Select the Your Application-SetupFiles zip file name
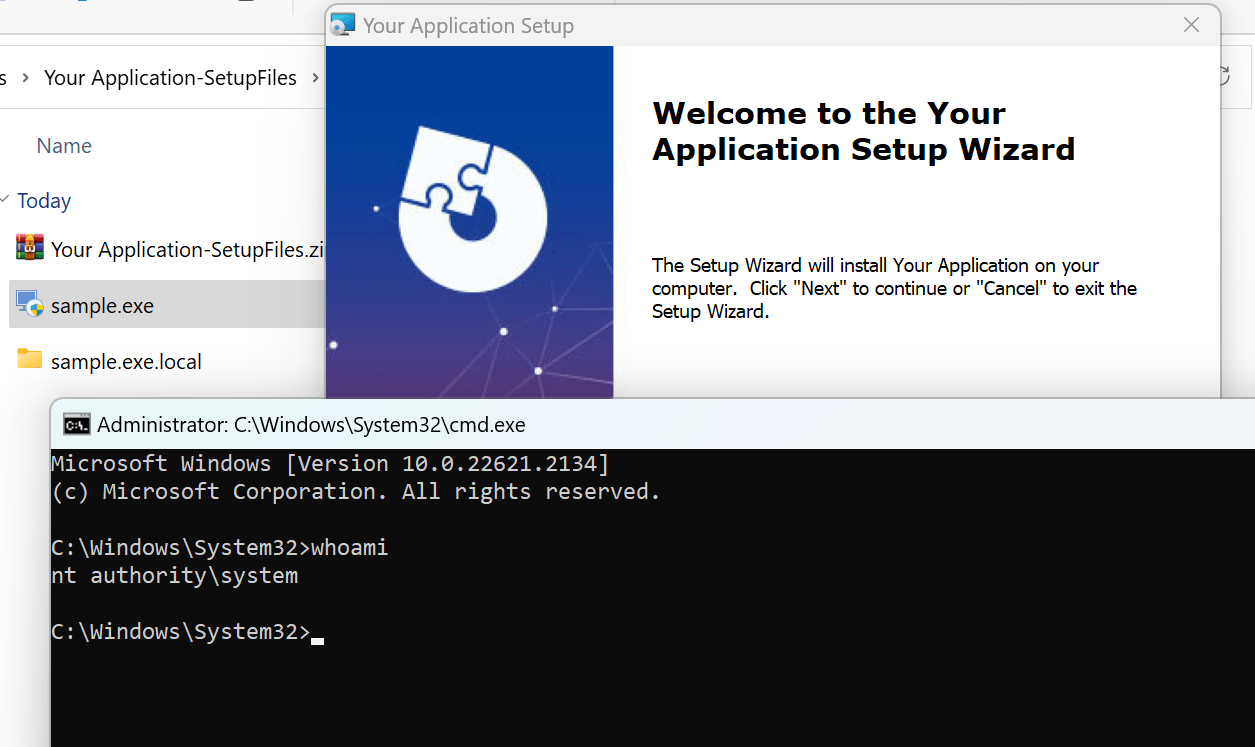This screenshot has width=1255, height=747. (x=187, y=249)
